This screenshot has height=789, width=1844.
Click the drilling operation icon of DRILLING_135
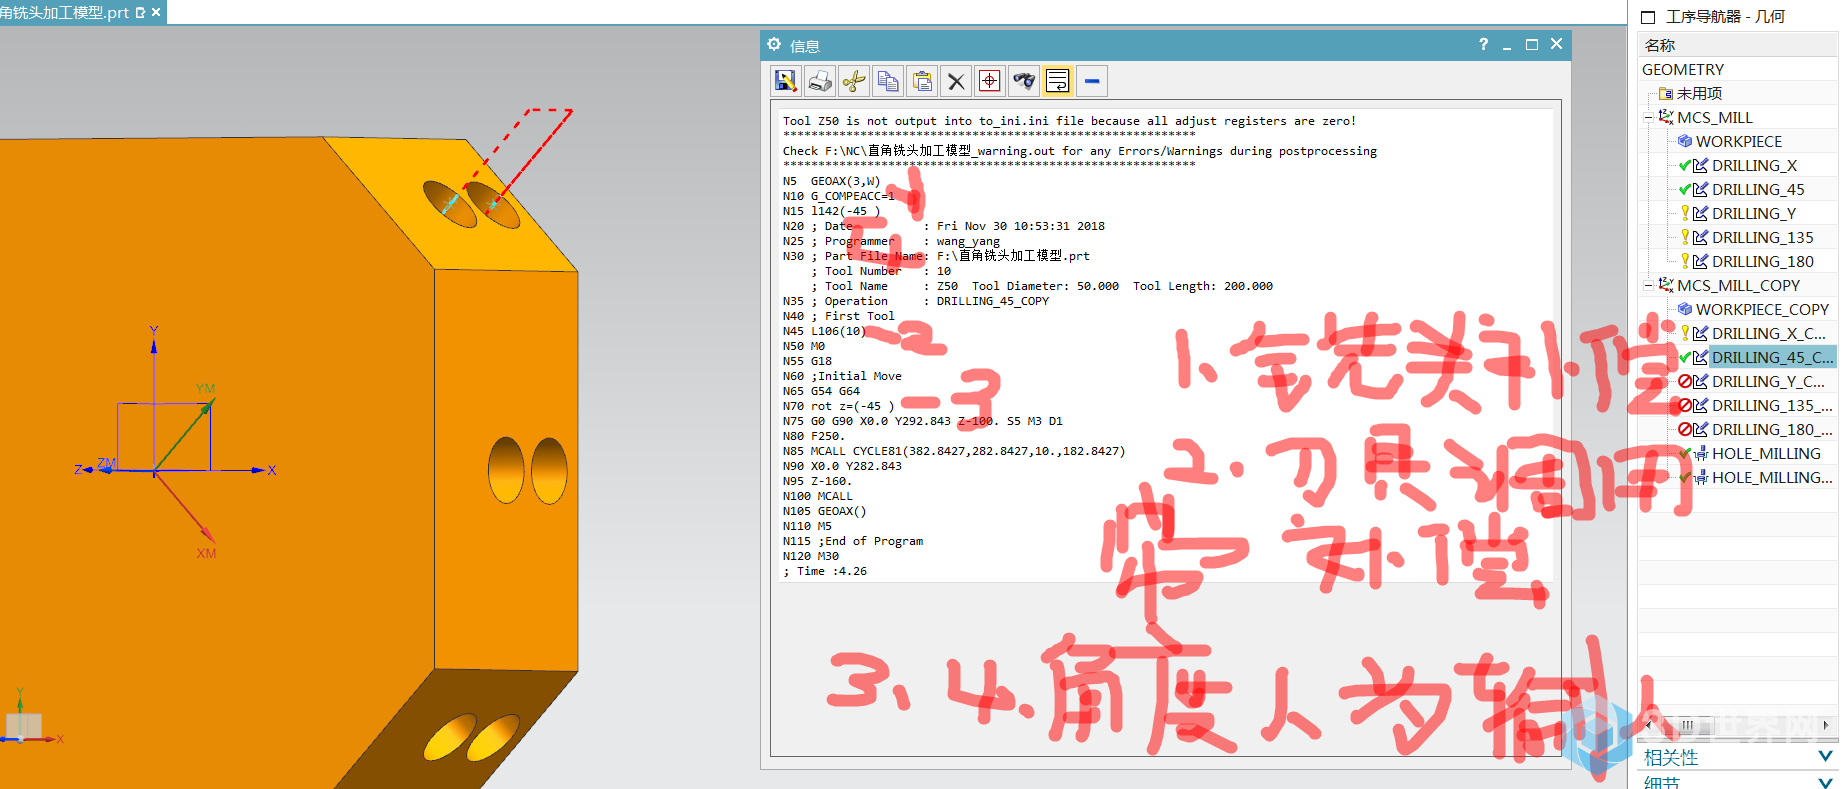click(1700, 237)
